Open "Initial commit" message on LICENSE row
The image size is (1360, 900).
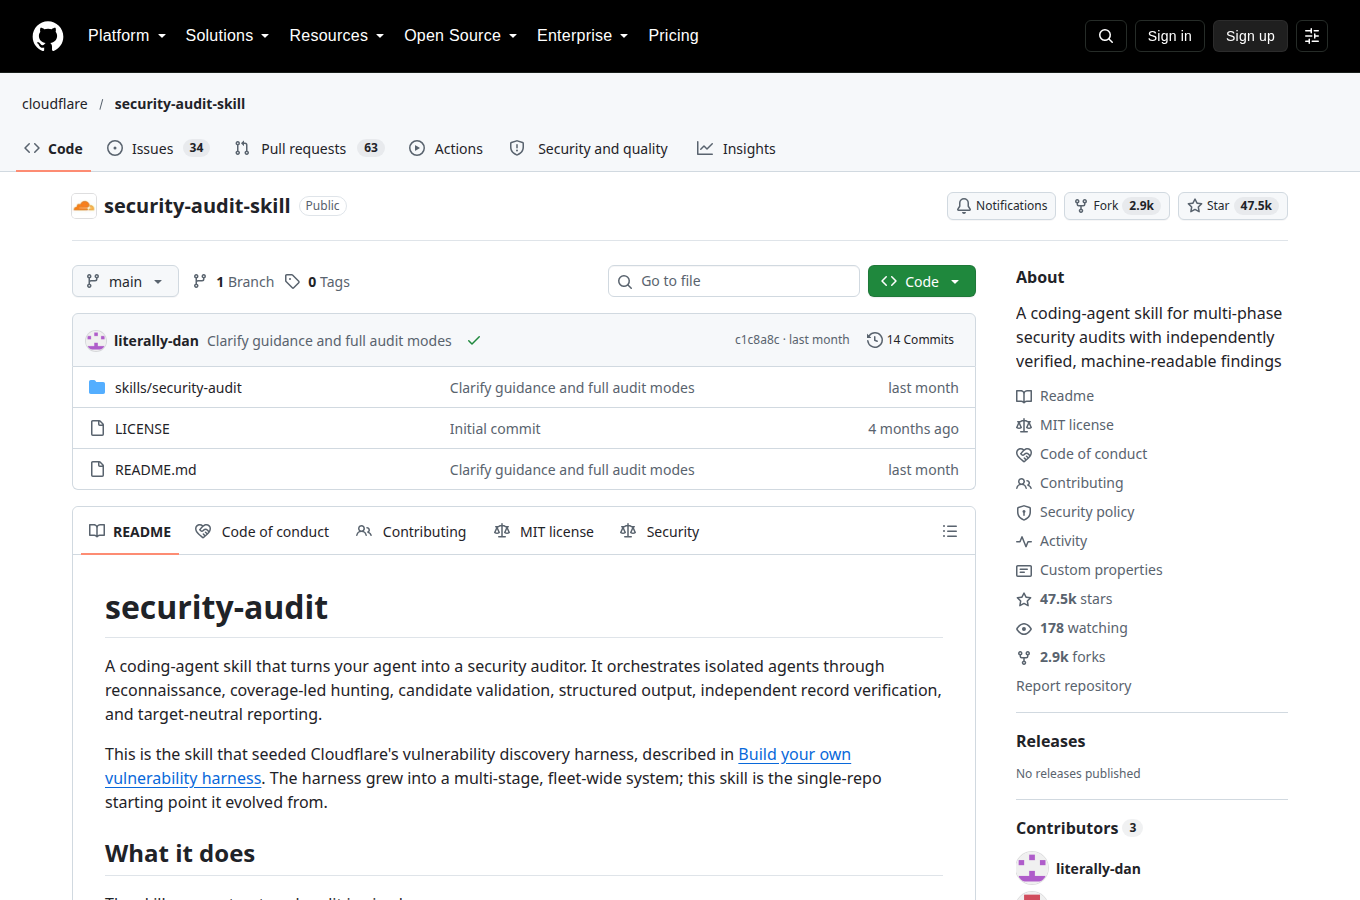[x=495, y=429]
